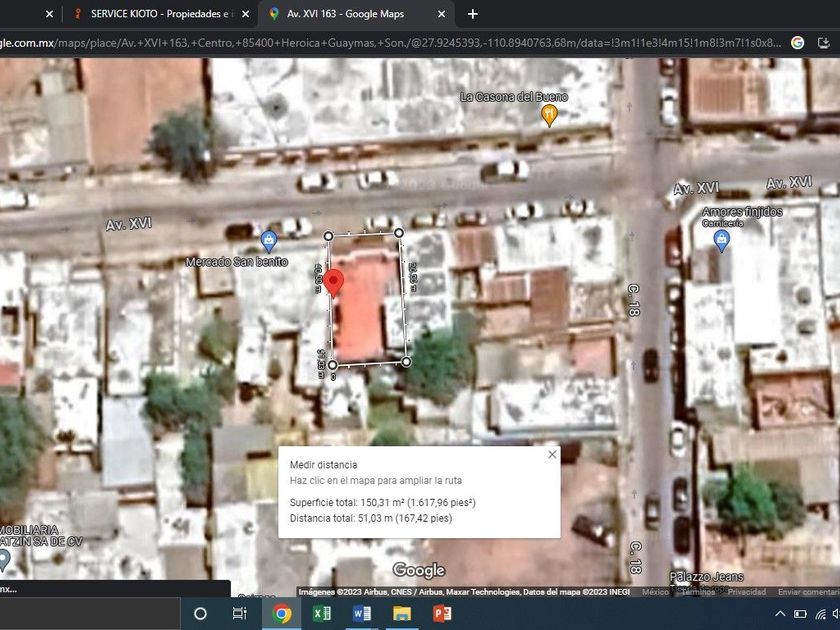The width and height of the screenshot is (840, 630).
Task: Open the Privacidad link
Action: (746, 592)
